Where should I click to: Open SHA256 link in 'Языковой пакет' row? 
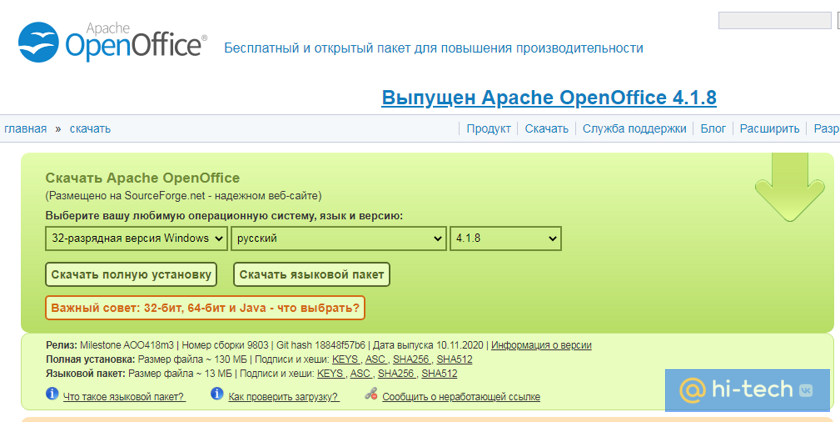click(x=397, y=373)
